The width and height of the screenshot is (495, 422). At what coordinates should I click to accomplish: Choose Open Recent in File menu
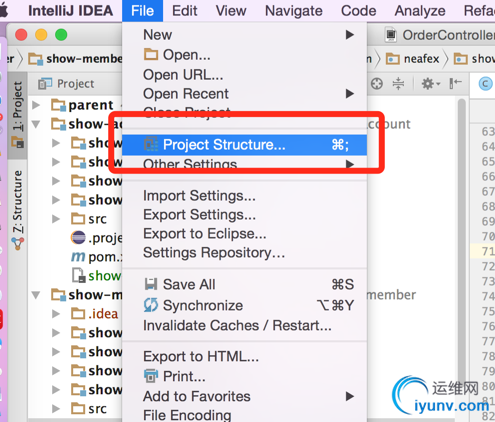pos(245,94)
